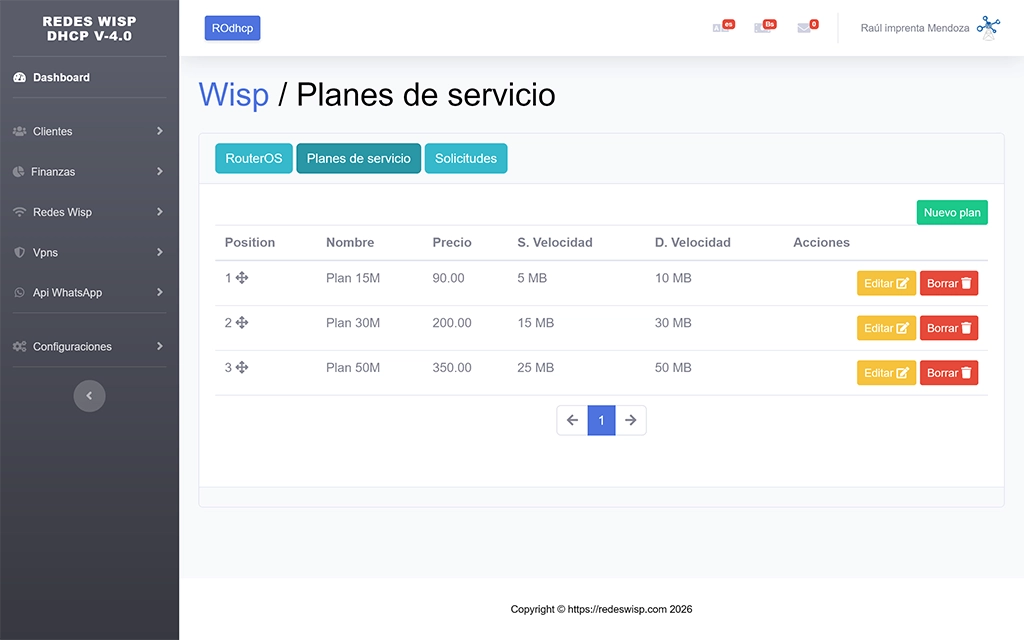Click the antenna logo beside Raúl imprenta Mendoza
This screenshot has width=1024, height=640.
988,27
